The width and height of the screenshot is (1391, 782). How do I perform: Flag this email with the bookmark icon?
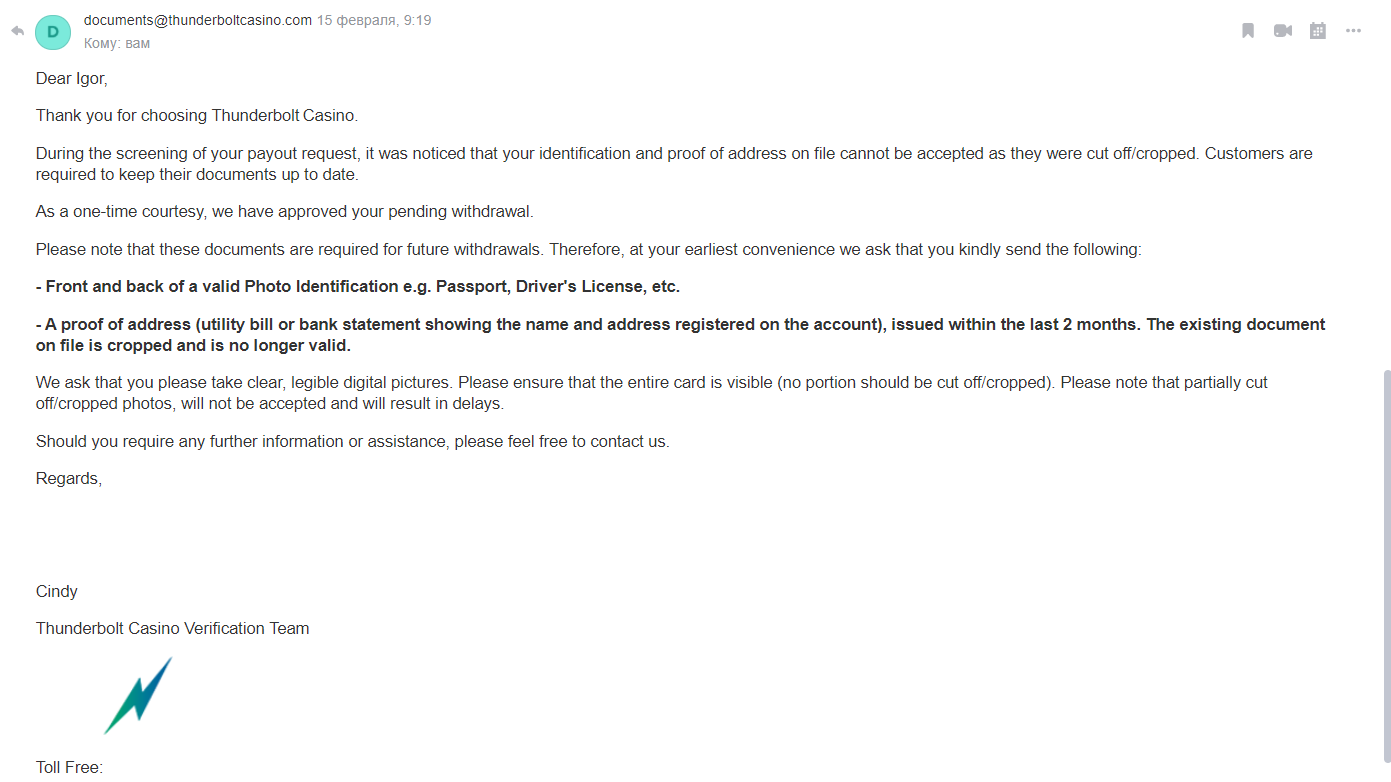point(1248,31)
